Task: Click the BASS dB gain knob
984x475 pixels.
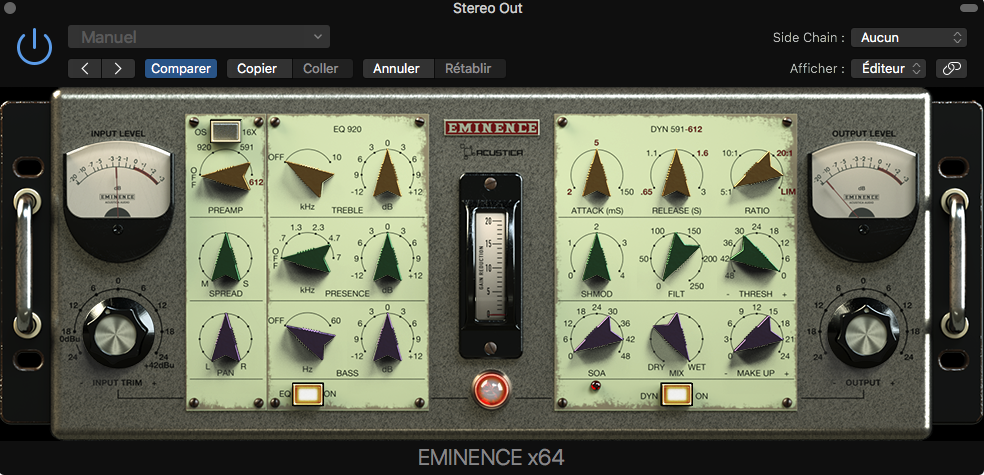Action: [387, 339]
